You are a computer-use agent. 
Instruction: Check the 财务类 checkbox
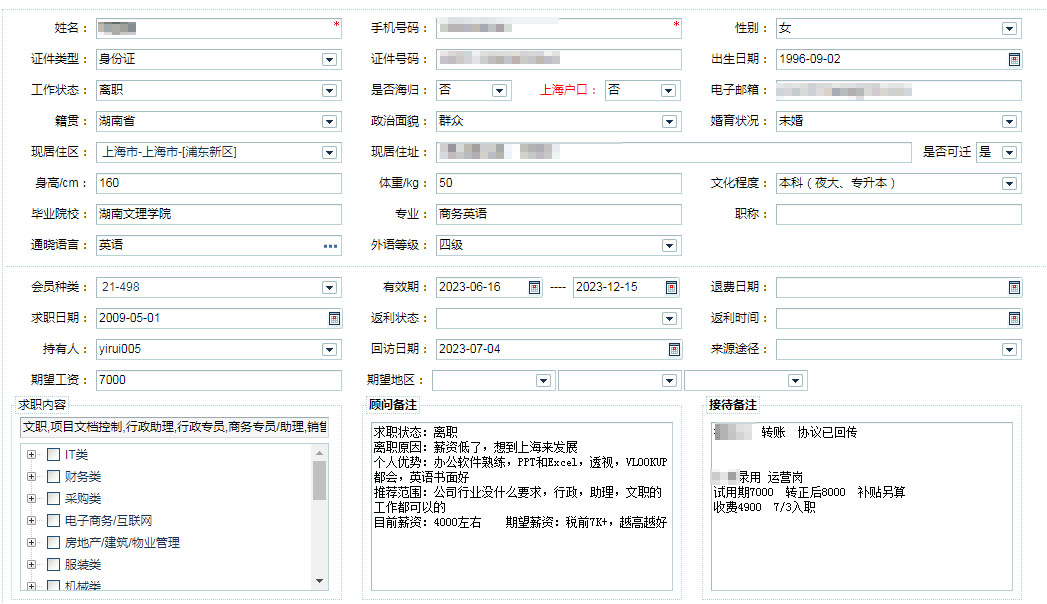point(53,477)
